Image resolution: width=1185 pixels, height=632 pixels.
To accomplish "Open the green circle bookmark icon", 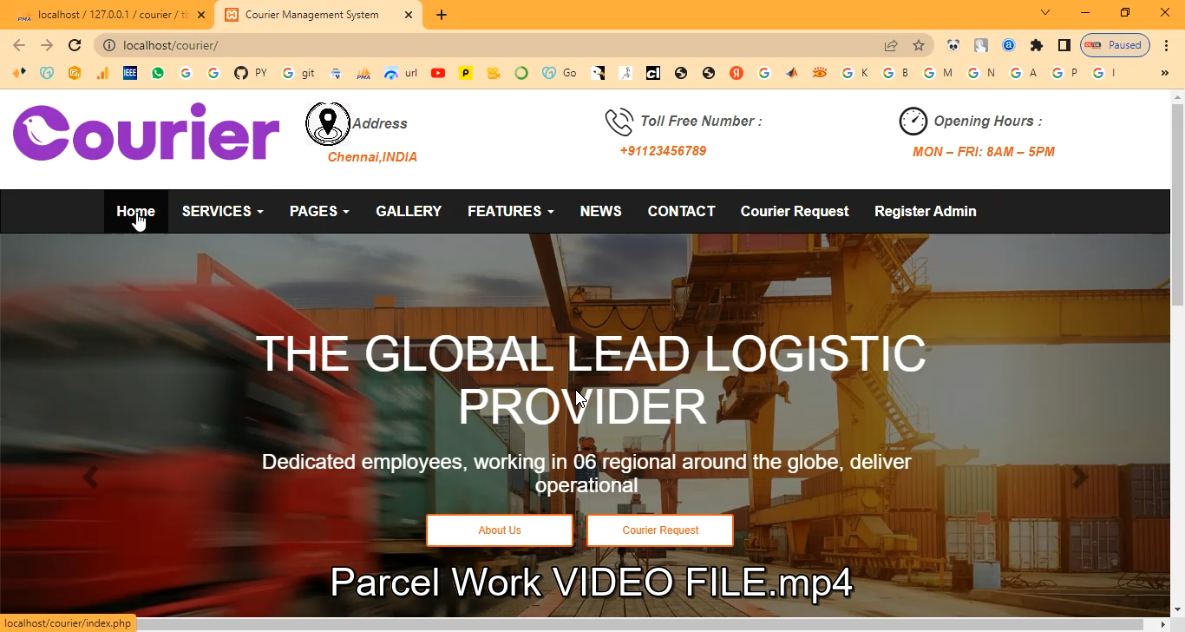I will pos(521,73).
